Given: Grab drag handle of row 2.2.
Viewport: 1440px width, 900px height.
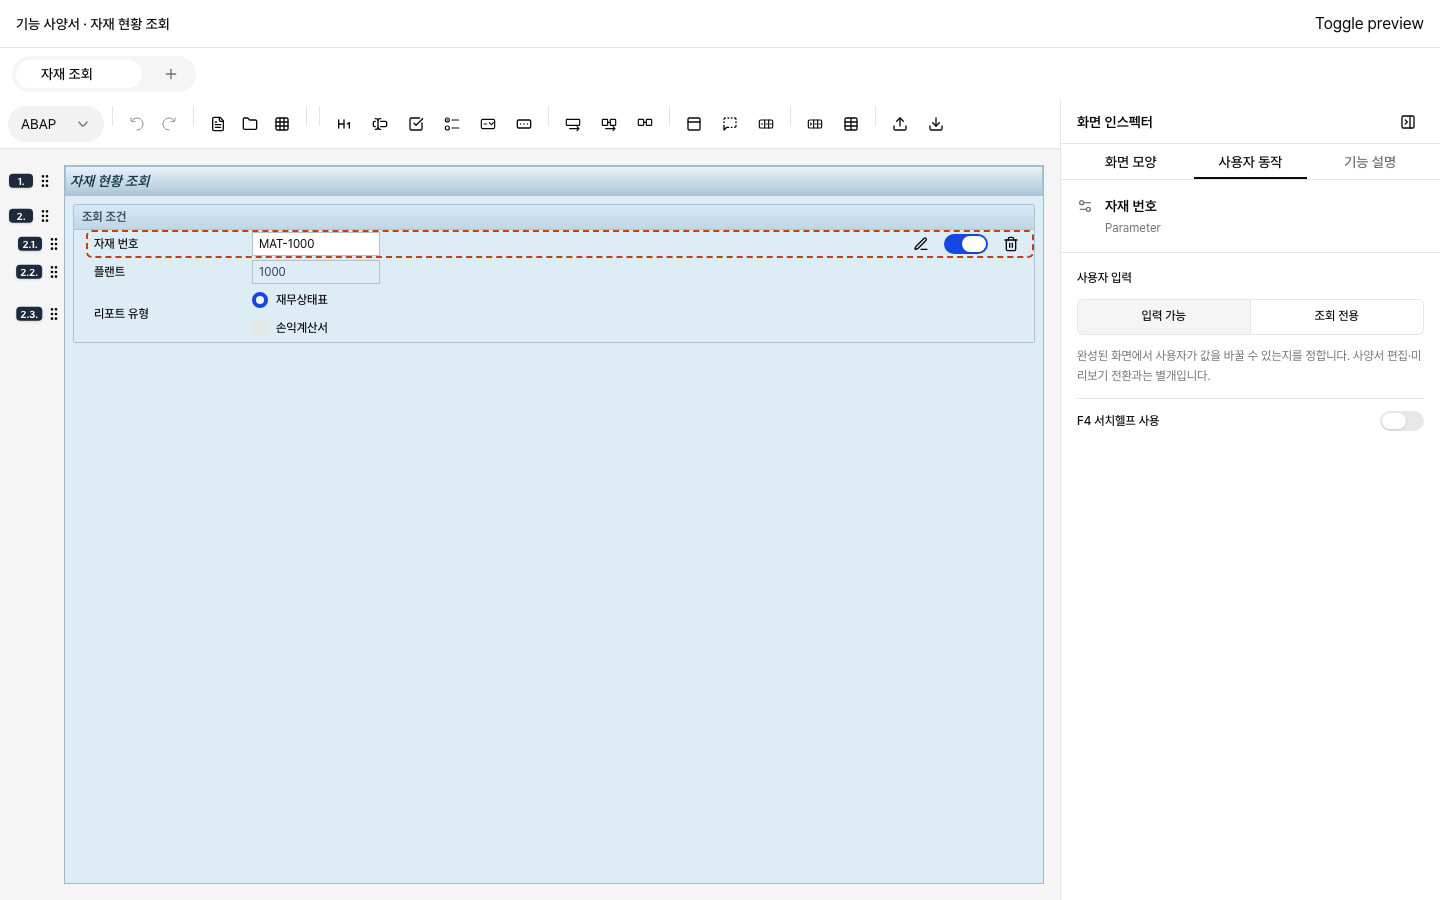Looking at the screenshot, I should [x=54, y=272].
